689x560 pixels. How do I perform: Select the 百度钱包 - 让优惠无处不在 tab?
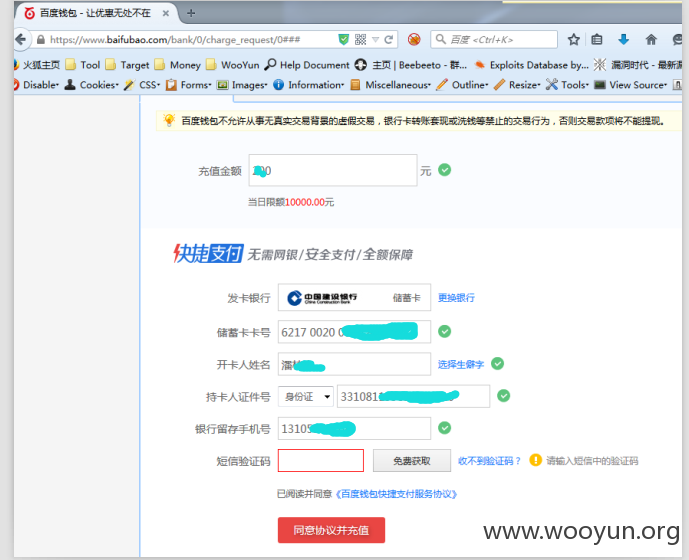coord(95,13)
